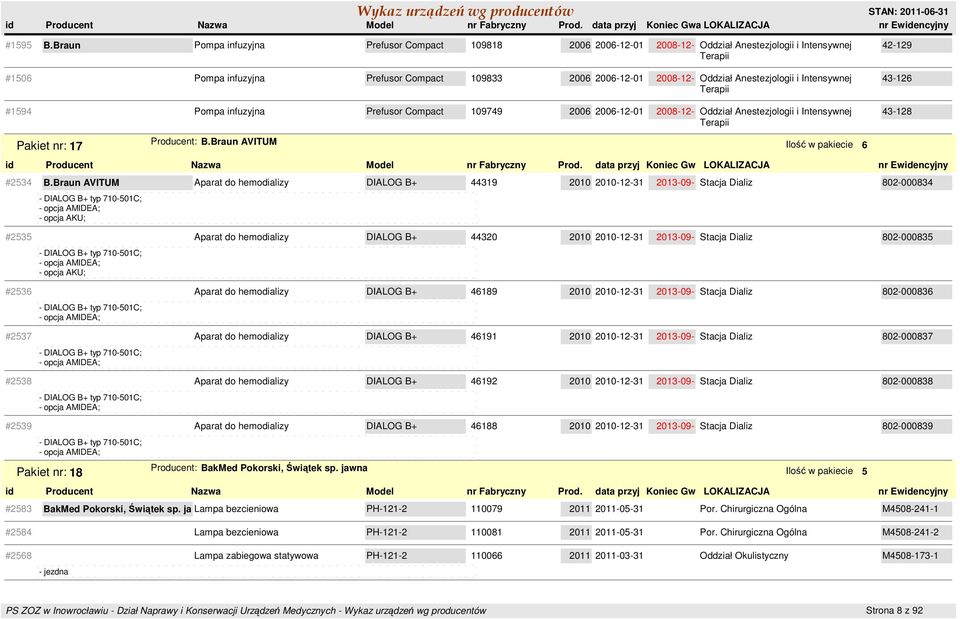Click the 'Pakiet nr: 17' heading
The width and height of the screenshot is (960, 619).
50,146
